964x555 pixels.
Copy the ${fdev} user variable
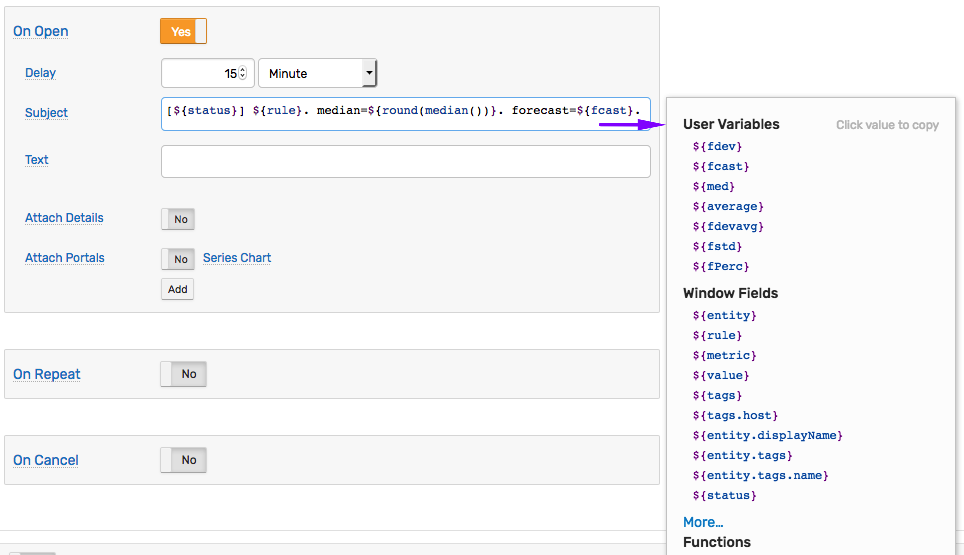click(717, 146)
